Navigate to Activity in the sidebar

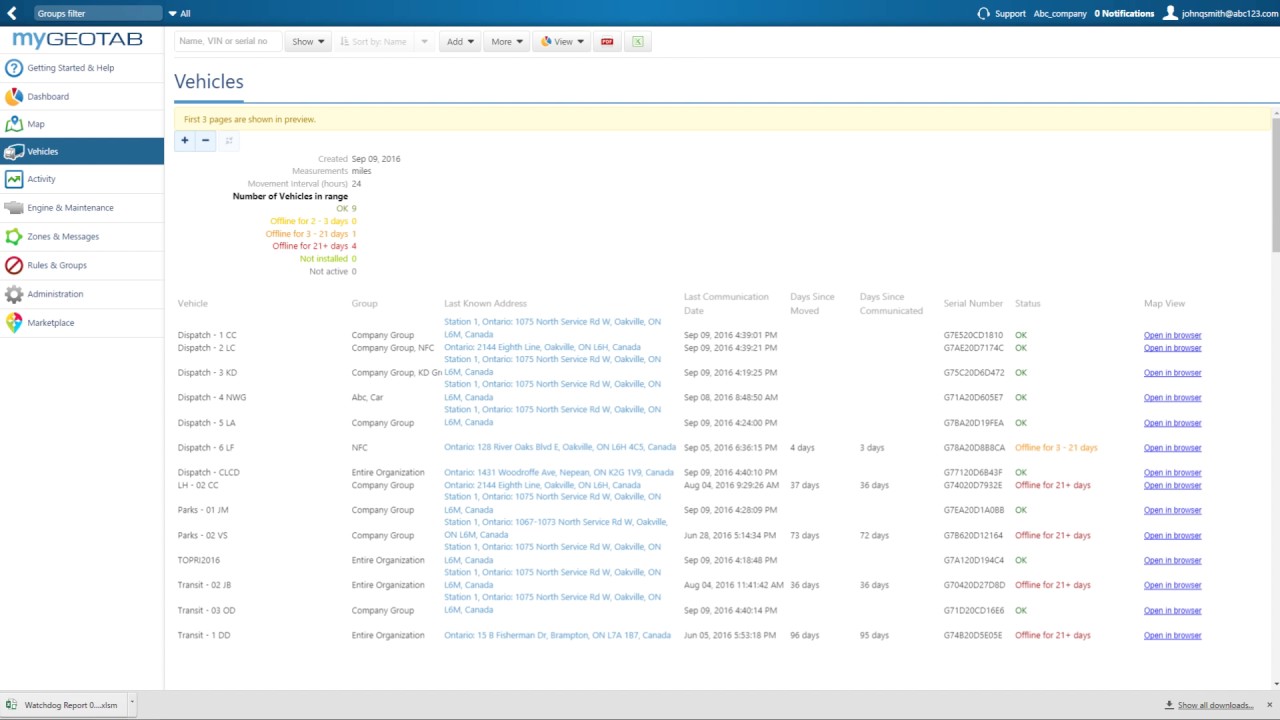pyautogui.click(x=42, y=179)
